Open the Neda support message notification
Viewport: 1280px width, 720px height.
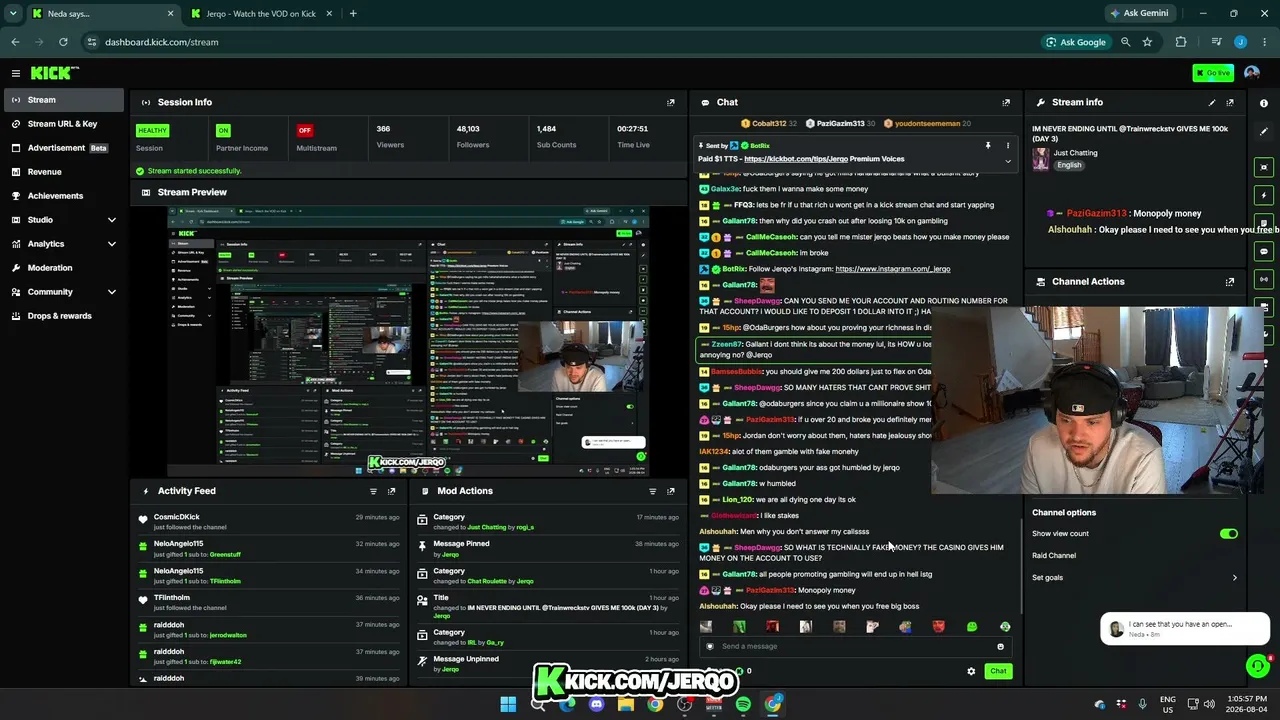click(x=1185, y=629)
